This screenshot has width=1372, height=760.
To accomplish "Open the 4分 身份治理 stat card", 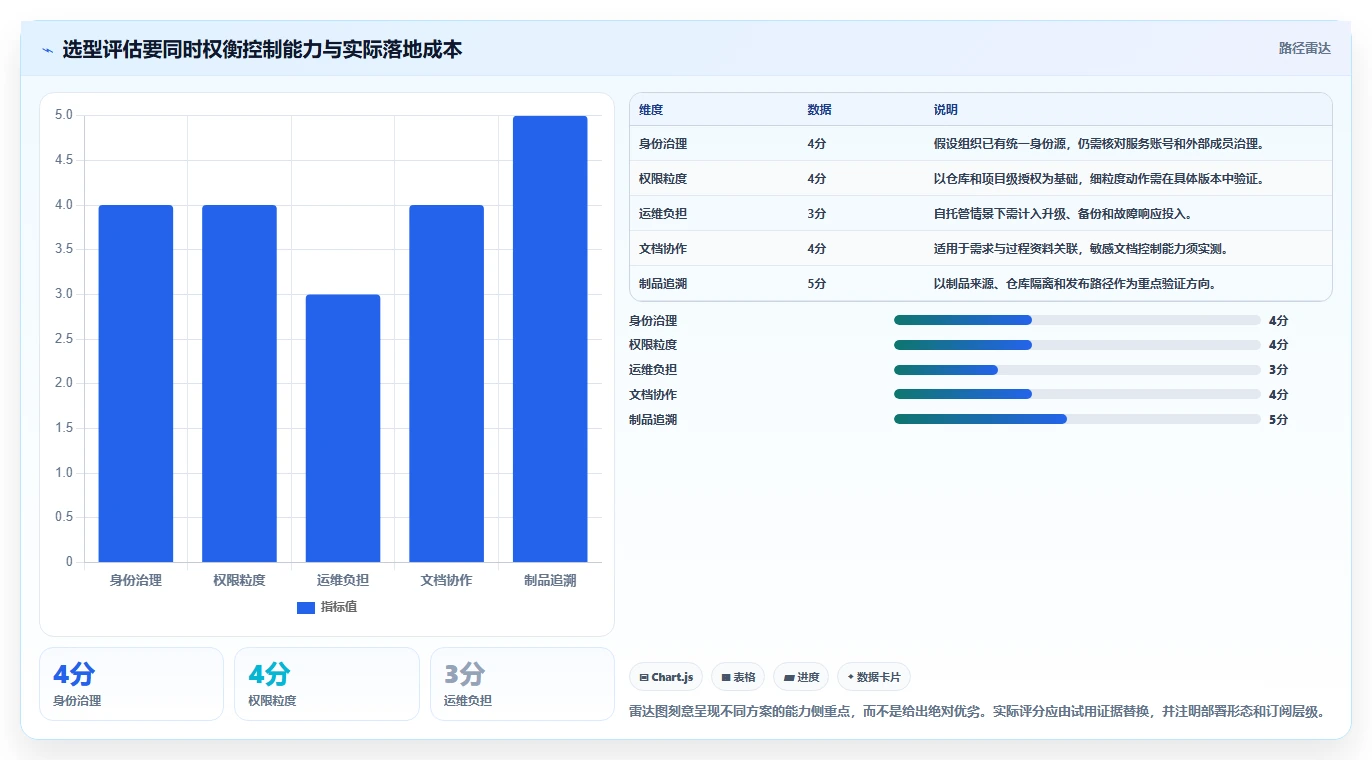I will (x=131, y=684).
